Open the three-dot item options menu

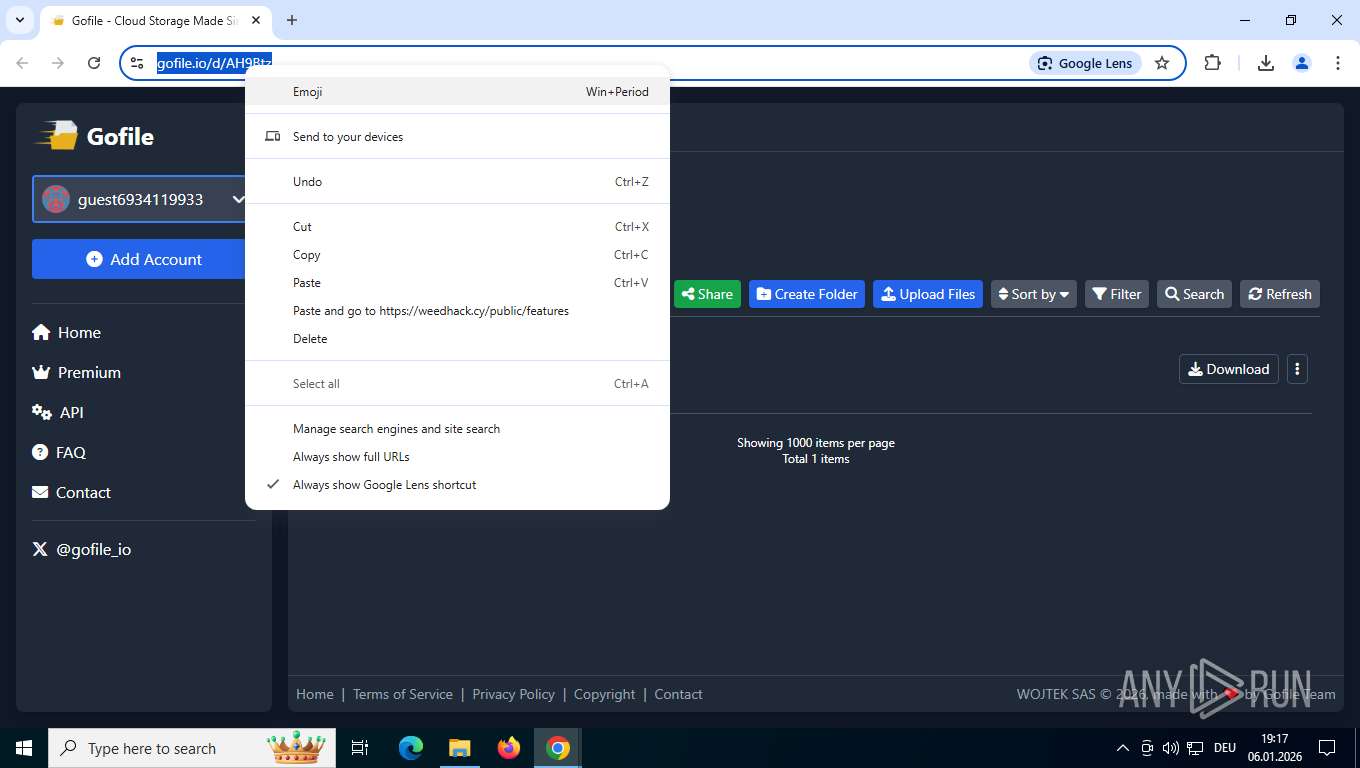pos(1297,369)
